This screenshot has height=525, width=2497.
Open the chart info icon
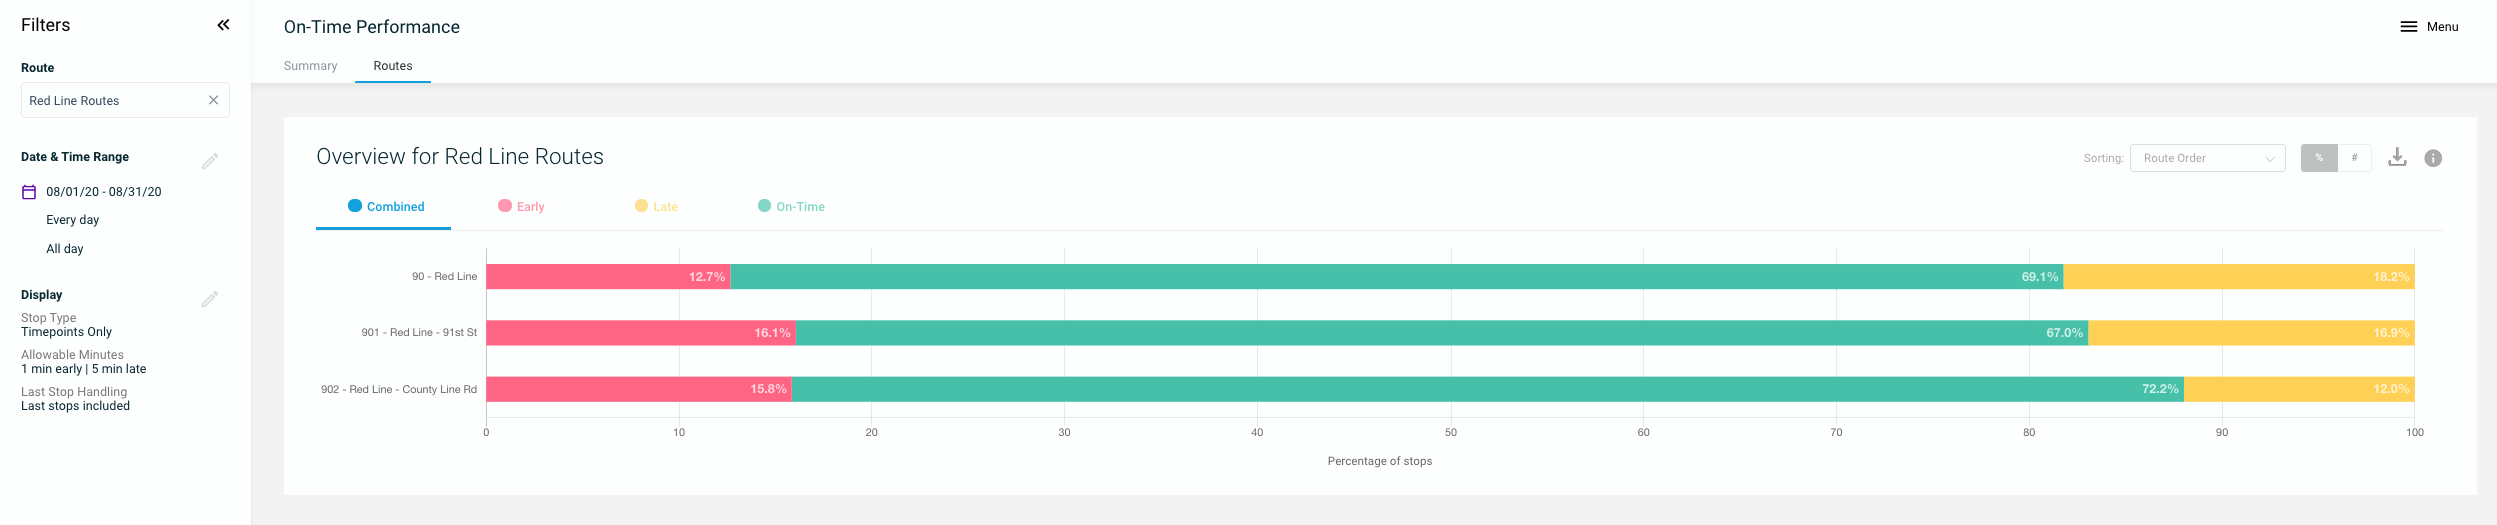2433,158
